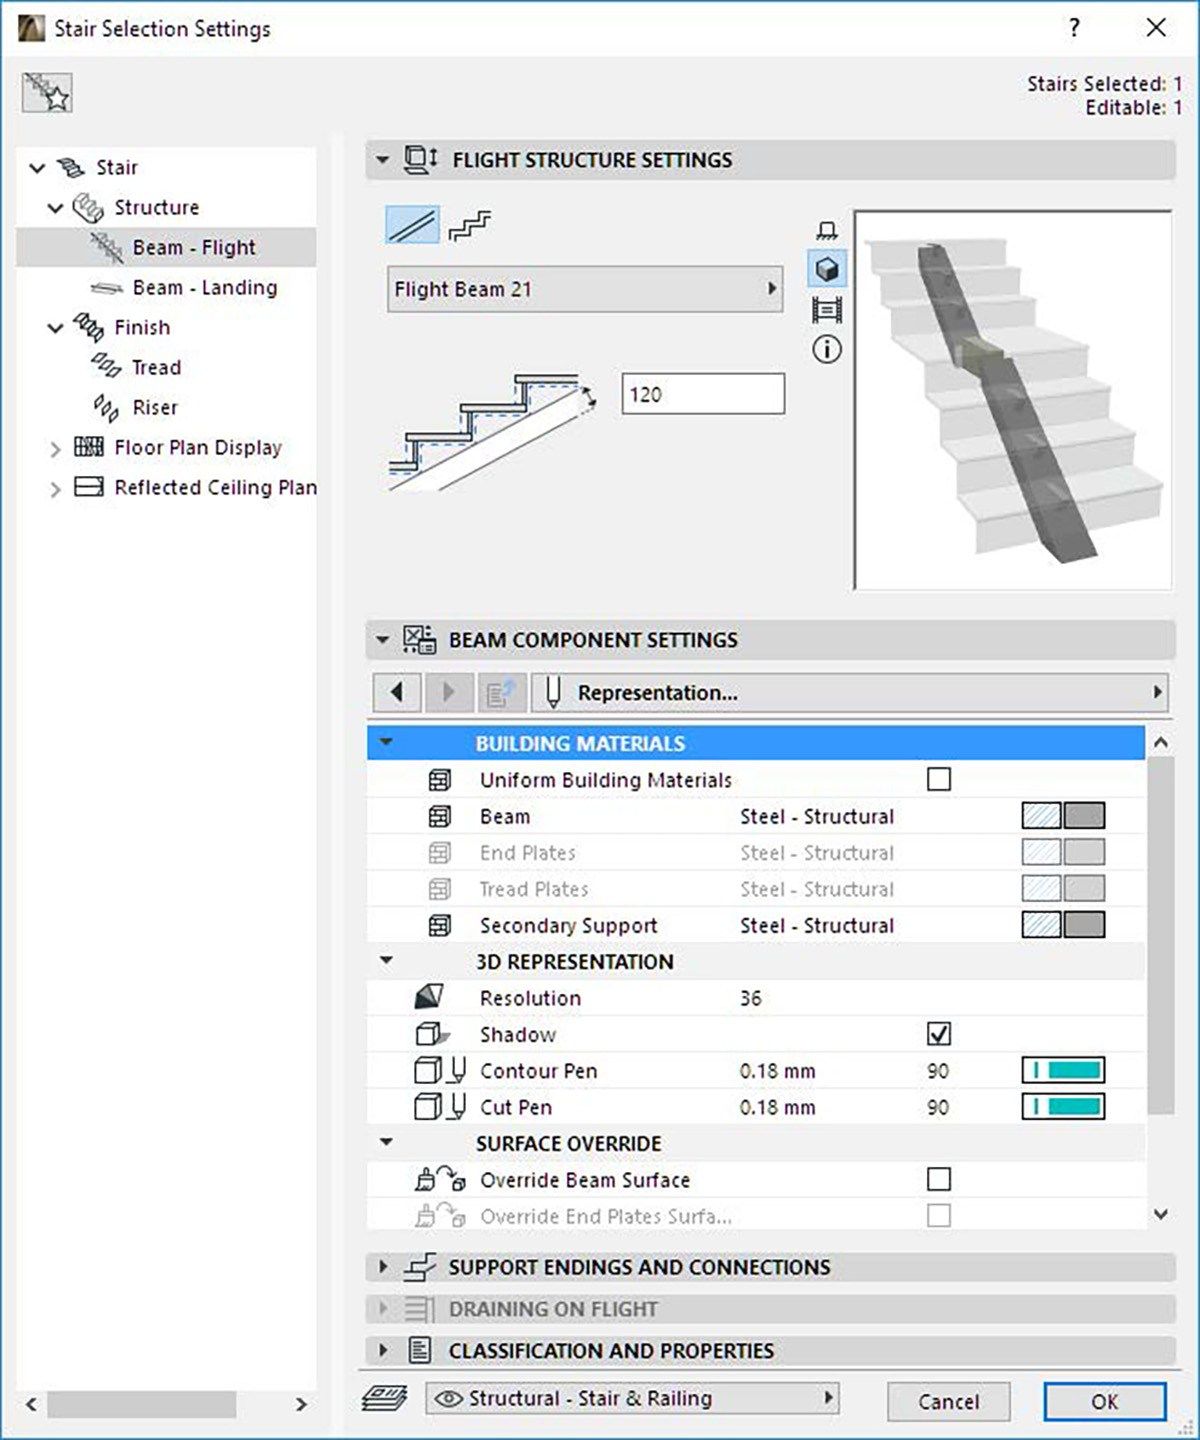Click the OK button
This screenshot has width=1200, height=1440.
tap(1103, 1401)
